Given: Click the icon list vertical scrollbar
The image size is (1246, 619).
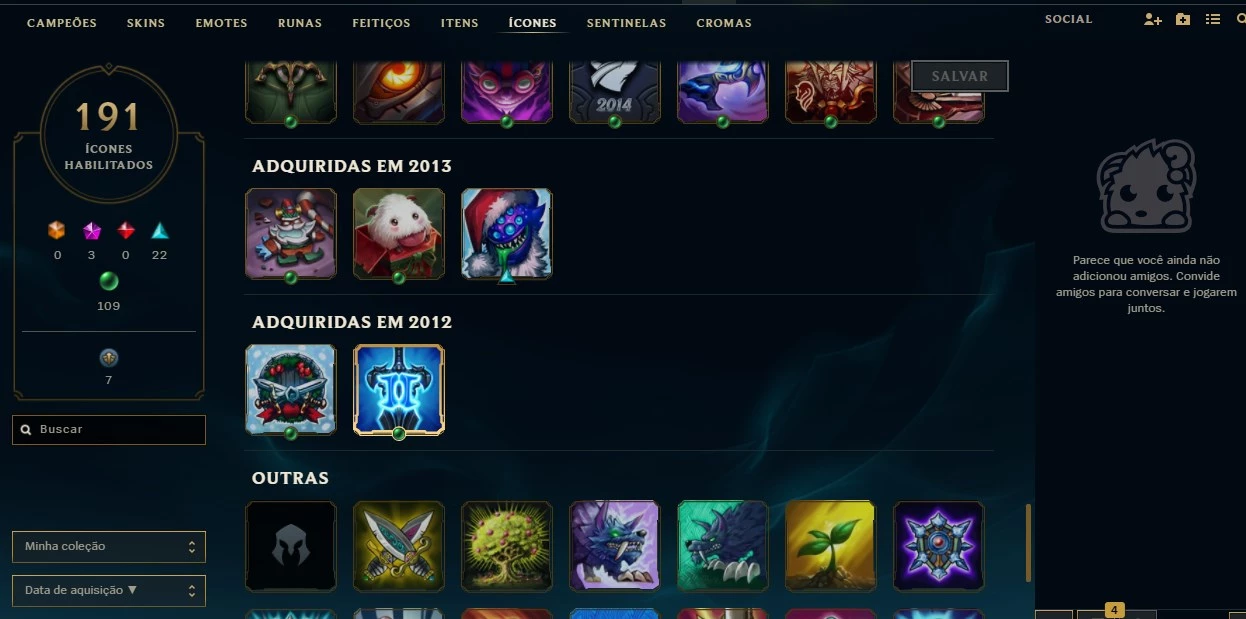Looking at the screenshot, I should (1027, 543).
